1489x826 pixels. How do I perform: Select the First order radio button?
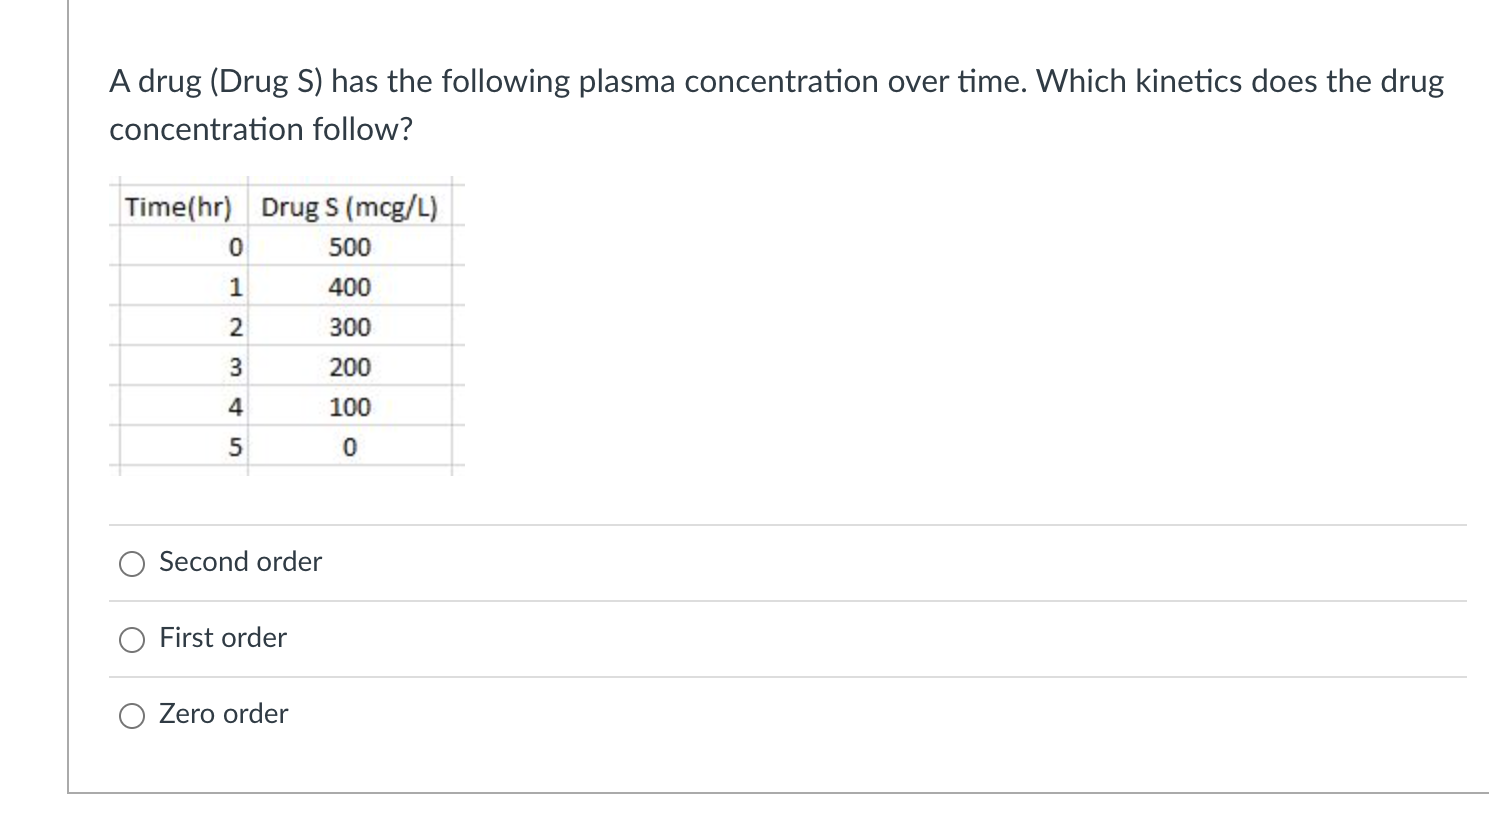pyautogui.click(x=133, y=641)
